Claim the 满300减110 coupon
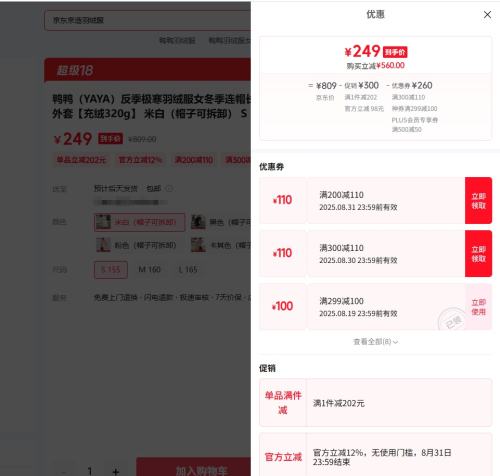 (x=478, y=254)
